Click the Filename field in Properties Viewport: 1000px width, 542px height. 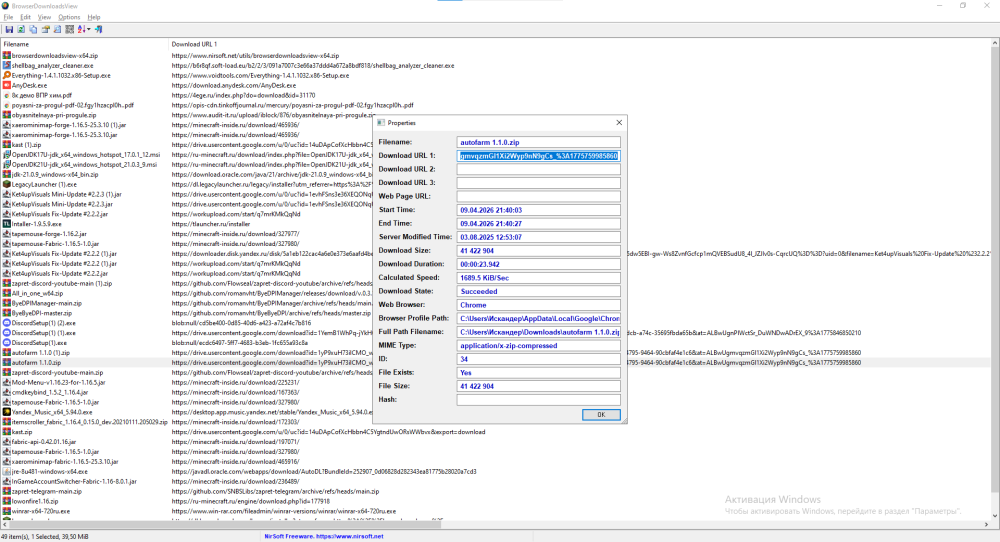[538, 142]
